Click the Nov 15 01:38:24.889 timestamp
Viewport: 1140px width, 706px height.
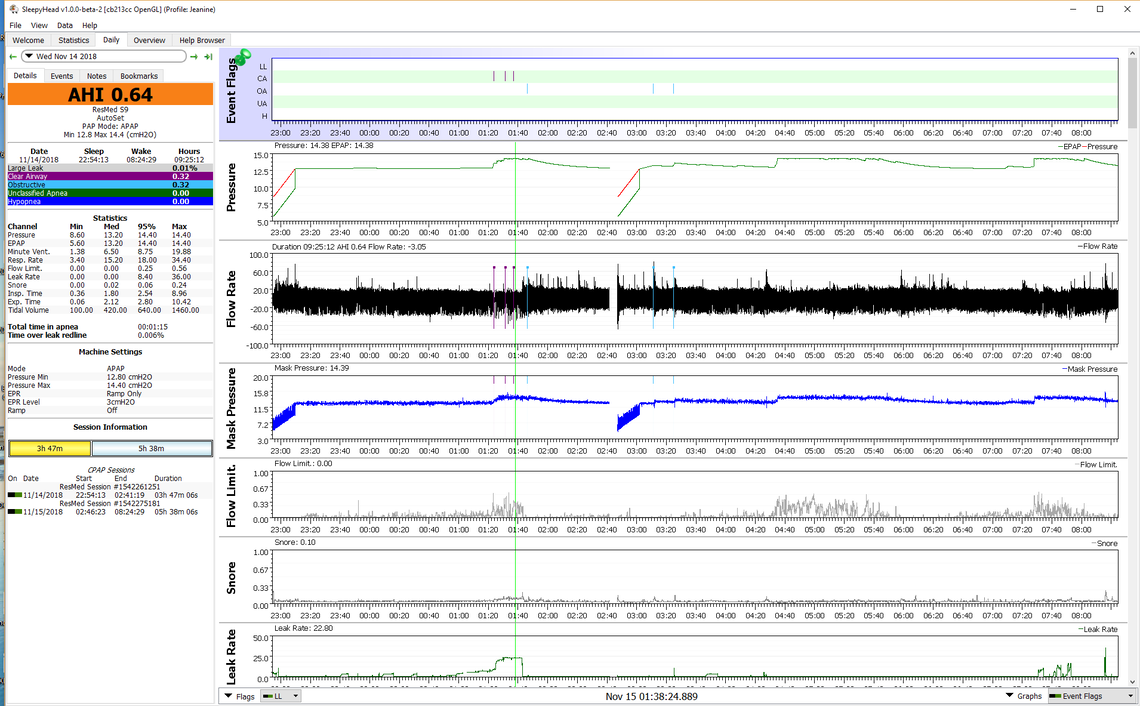651,697
